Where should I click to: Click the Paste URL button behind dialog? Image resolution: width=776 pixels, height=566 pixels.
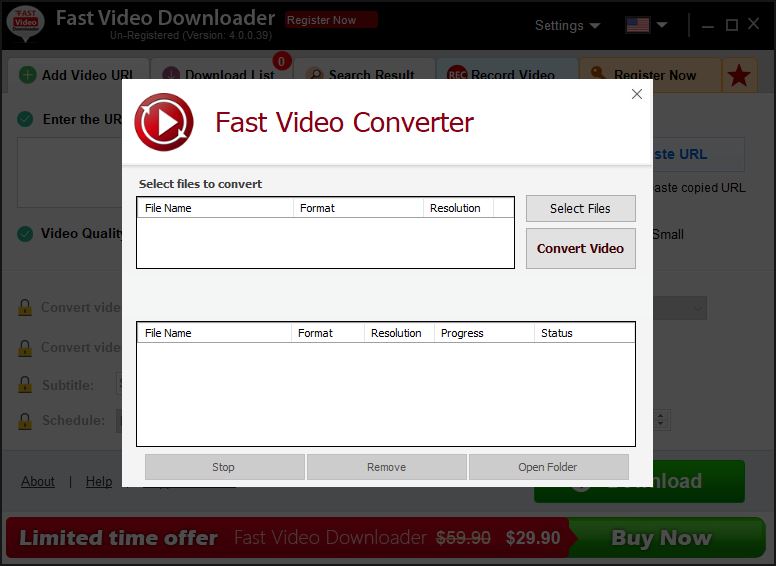click(698, 154)
